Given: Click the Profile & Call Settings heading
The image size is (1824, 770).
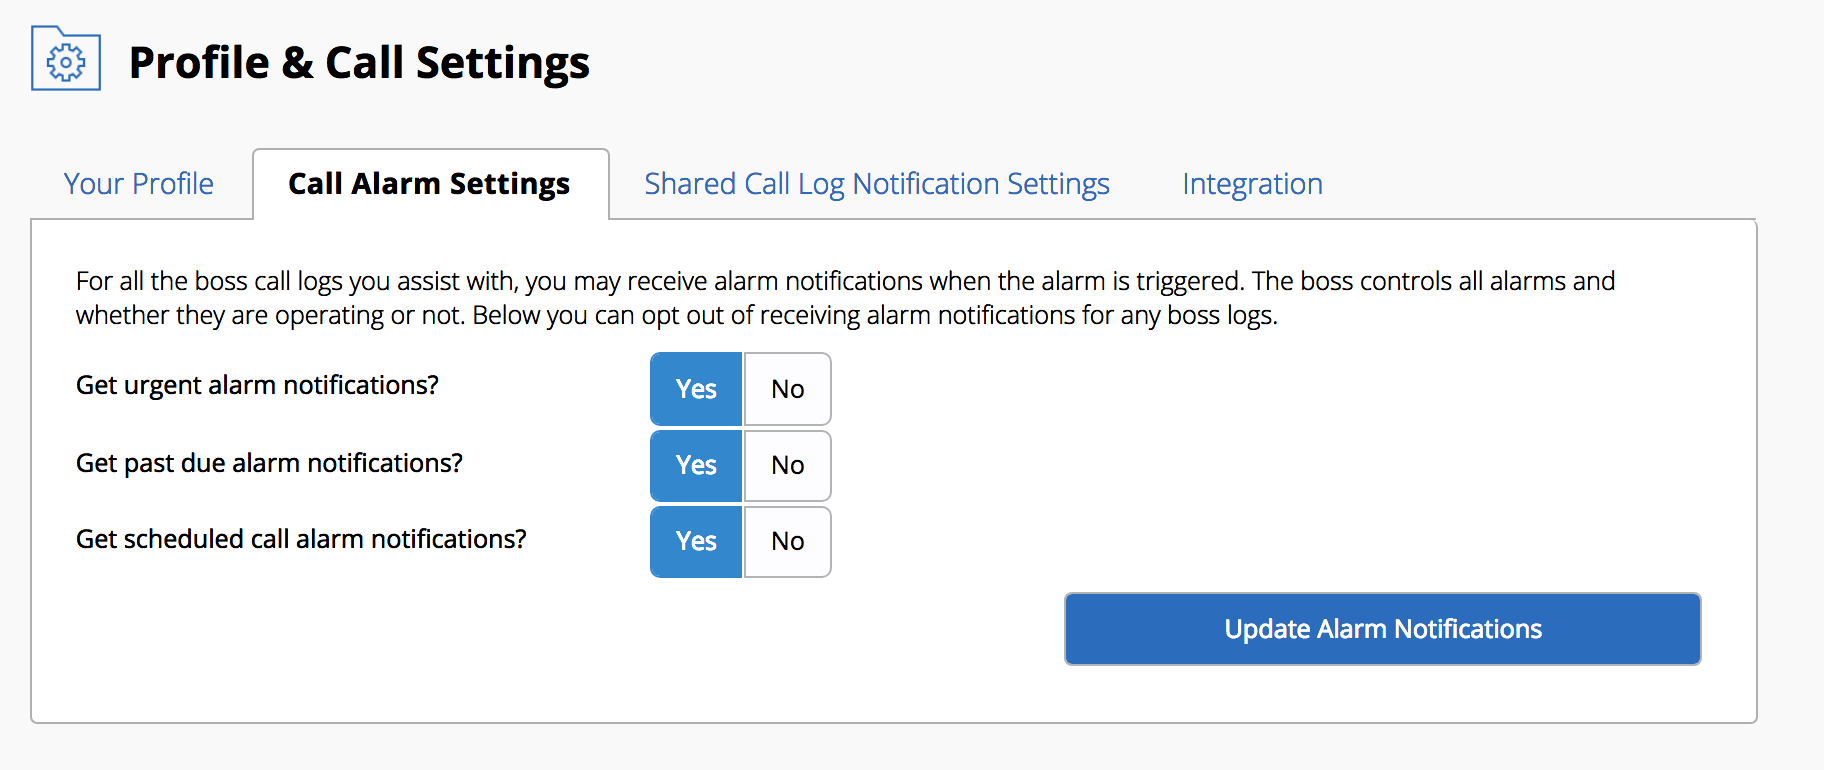Looking at the screenshot, I should point(362,62).
